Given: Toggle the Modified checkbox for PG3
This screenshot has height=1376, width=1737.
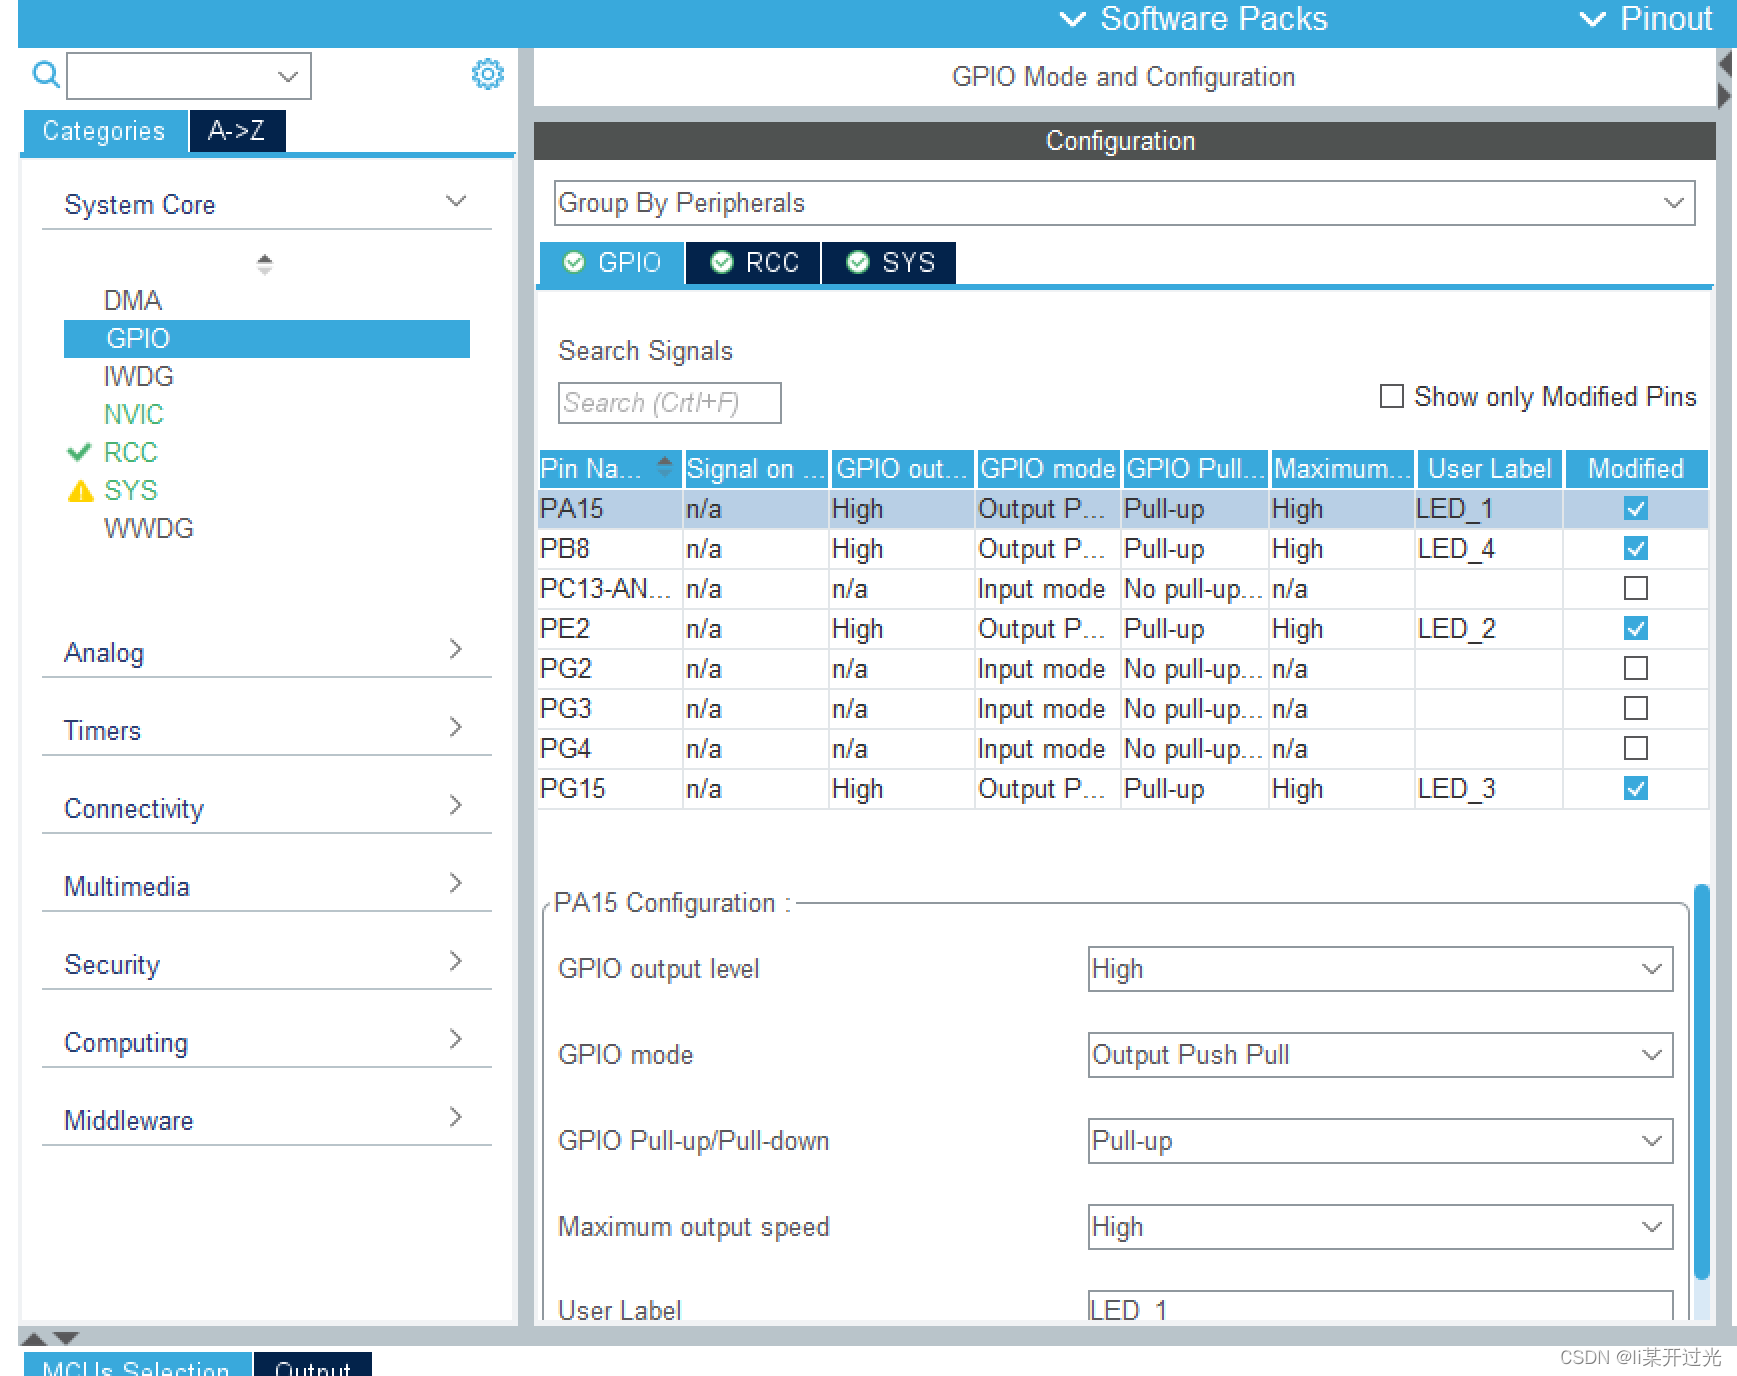Looking at the screenshot, I should (1635, 708).
